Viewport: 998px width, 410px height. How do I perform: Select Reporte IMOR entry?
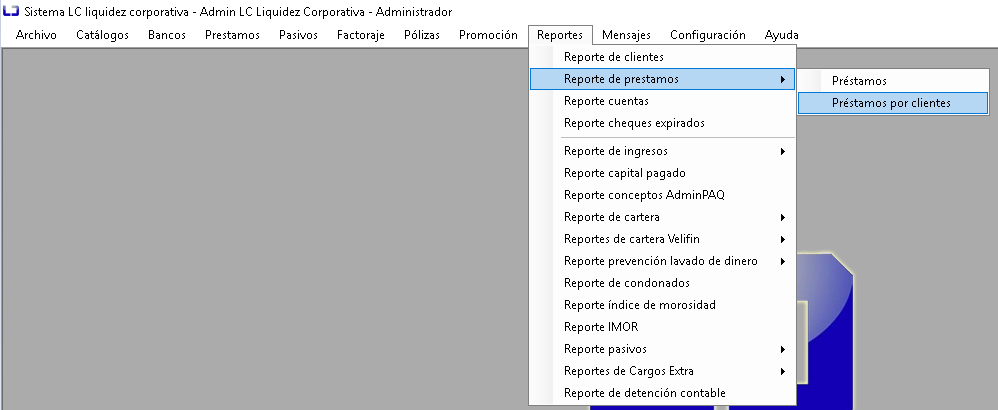(x=663, y=327)
